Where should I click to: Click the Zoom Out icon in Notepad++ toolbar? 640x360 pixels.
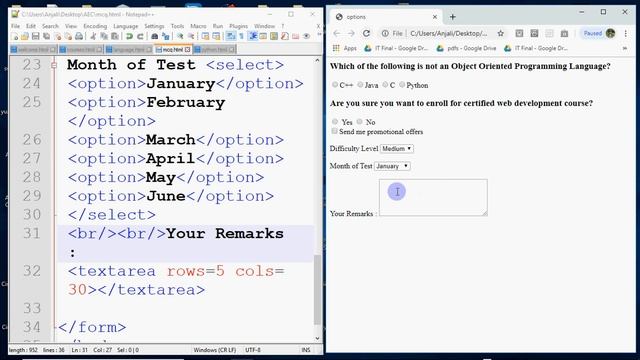click(191, 37)
